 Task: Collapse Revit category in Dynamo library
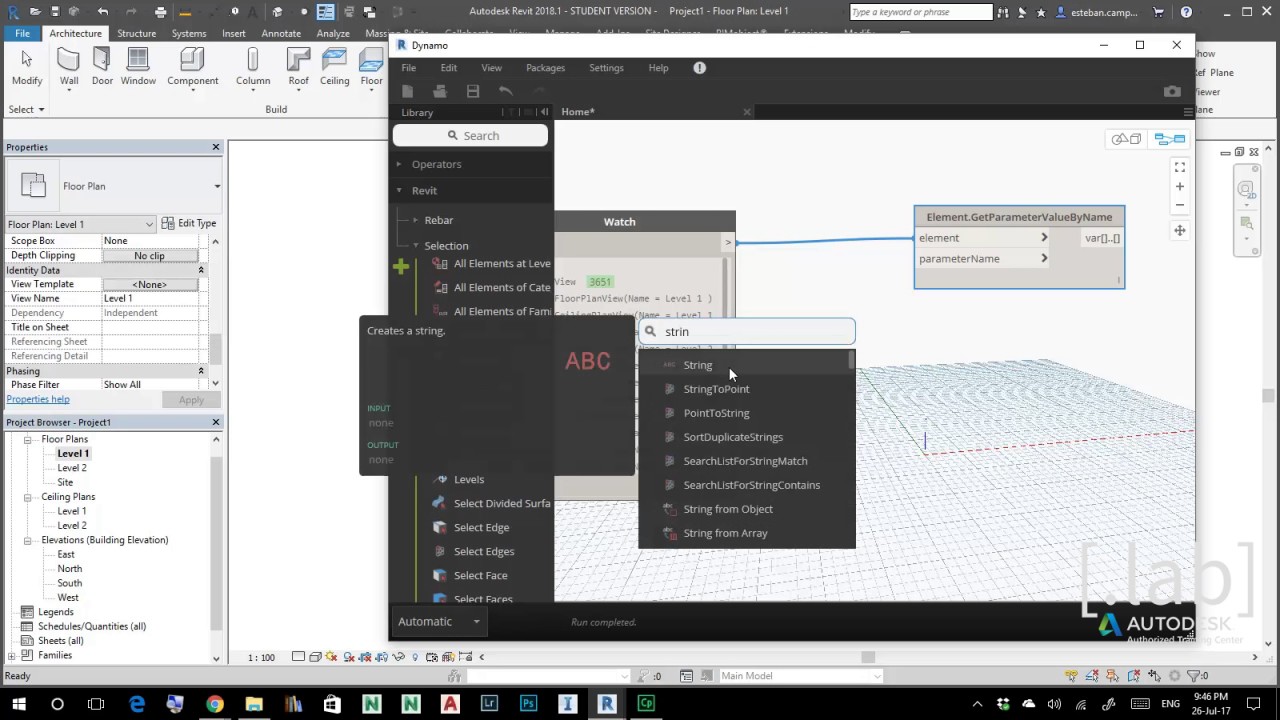[x=399, y=190]
